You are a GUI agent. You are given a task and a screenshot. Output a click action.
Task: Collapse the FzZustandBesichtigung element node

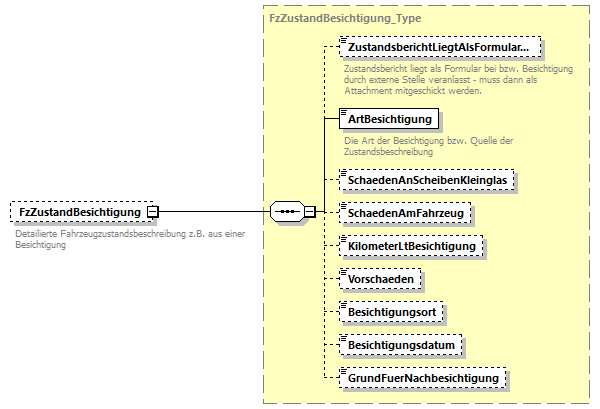point(152,212)
